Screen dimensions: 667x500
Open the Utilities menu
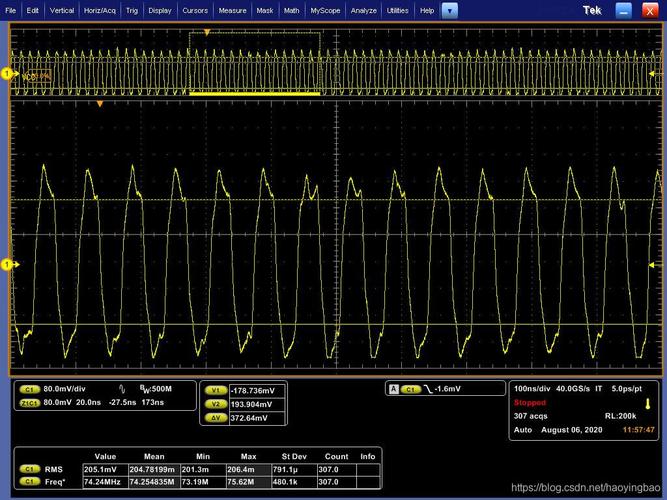pos(397,11)
